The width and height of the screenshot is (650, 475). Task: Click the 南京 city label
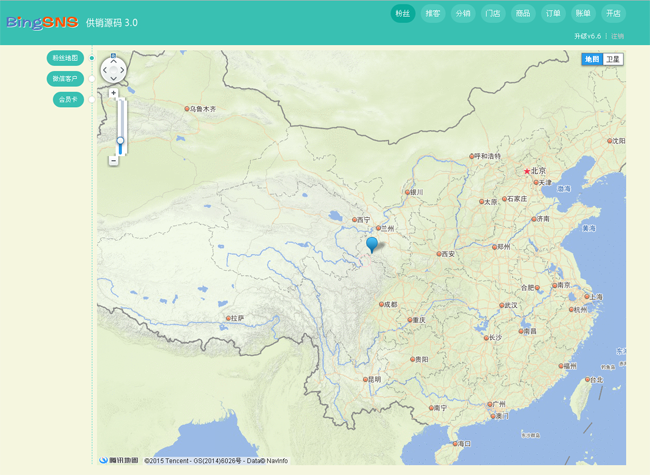click(x=564, y=285)
